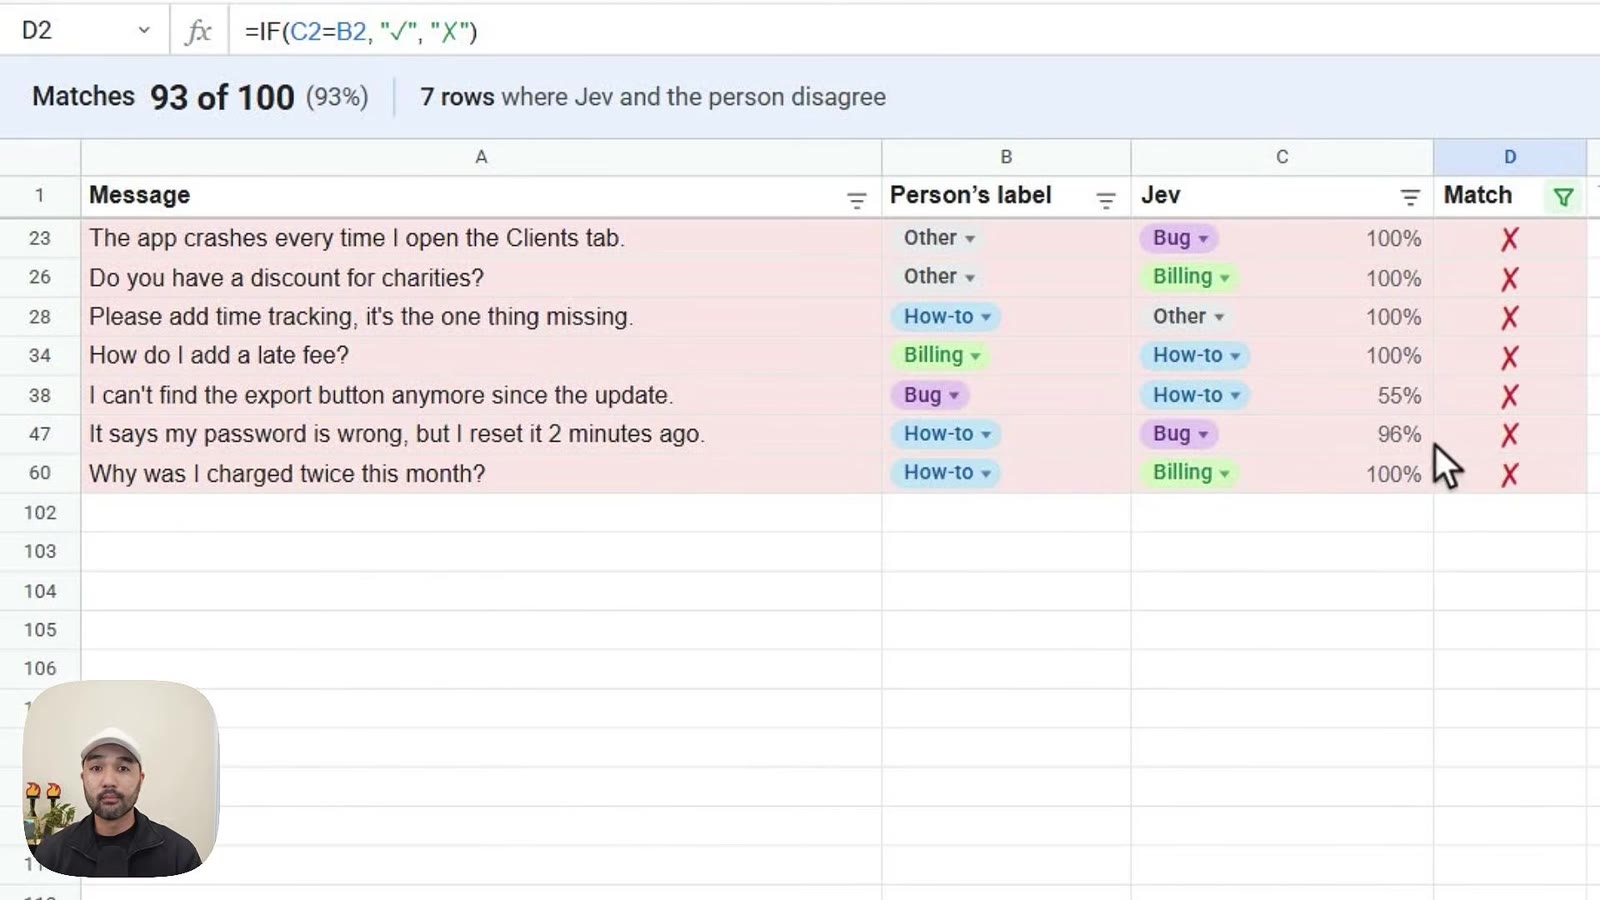The height and width of the screenshot is (900, 1600).
Task: Click the X mark in row 60 Match column
Action: pos(1510,475)
